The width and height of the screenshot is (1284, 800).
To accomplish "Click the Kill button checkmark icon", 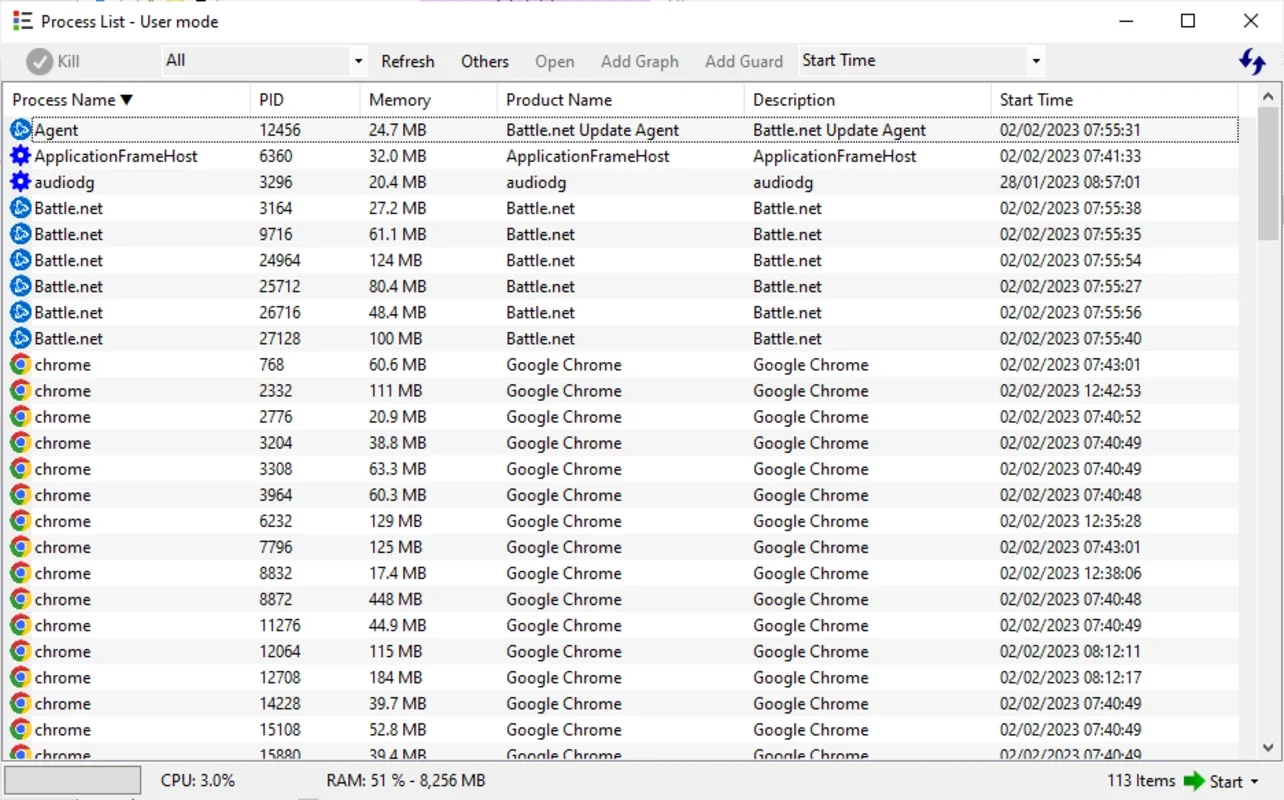I will tap(39, 62).
